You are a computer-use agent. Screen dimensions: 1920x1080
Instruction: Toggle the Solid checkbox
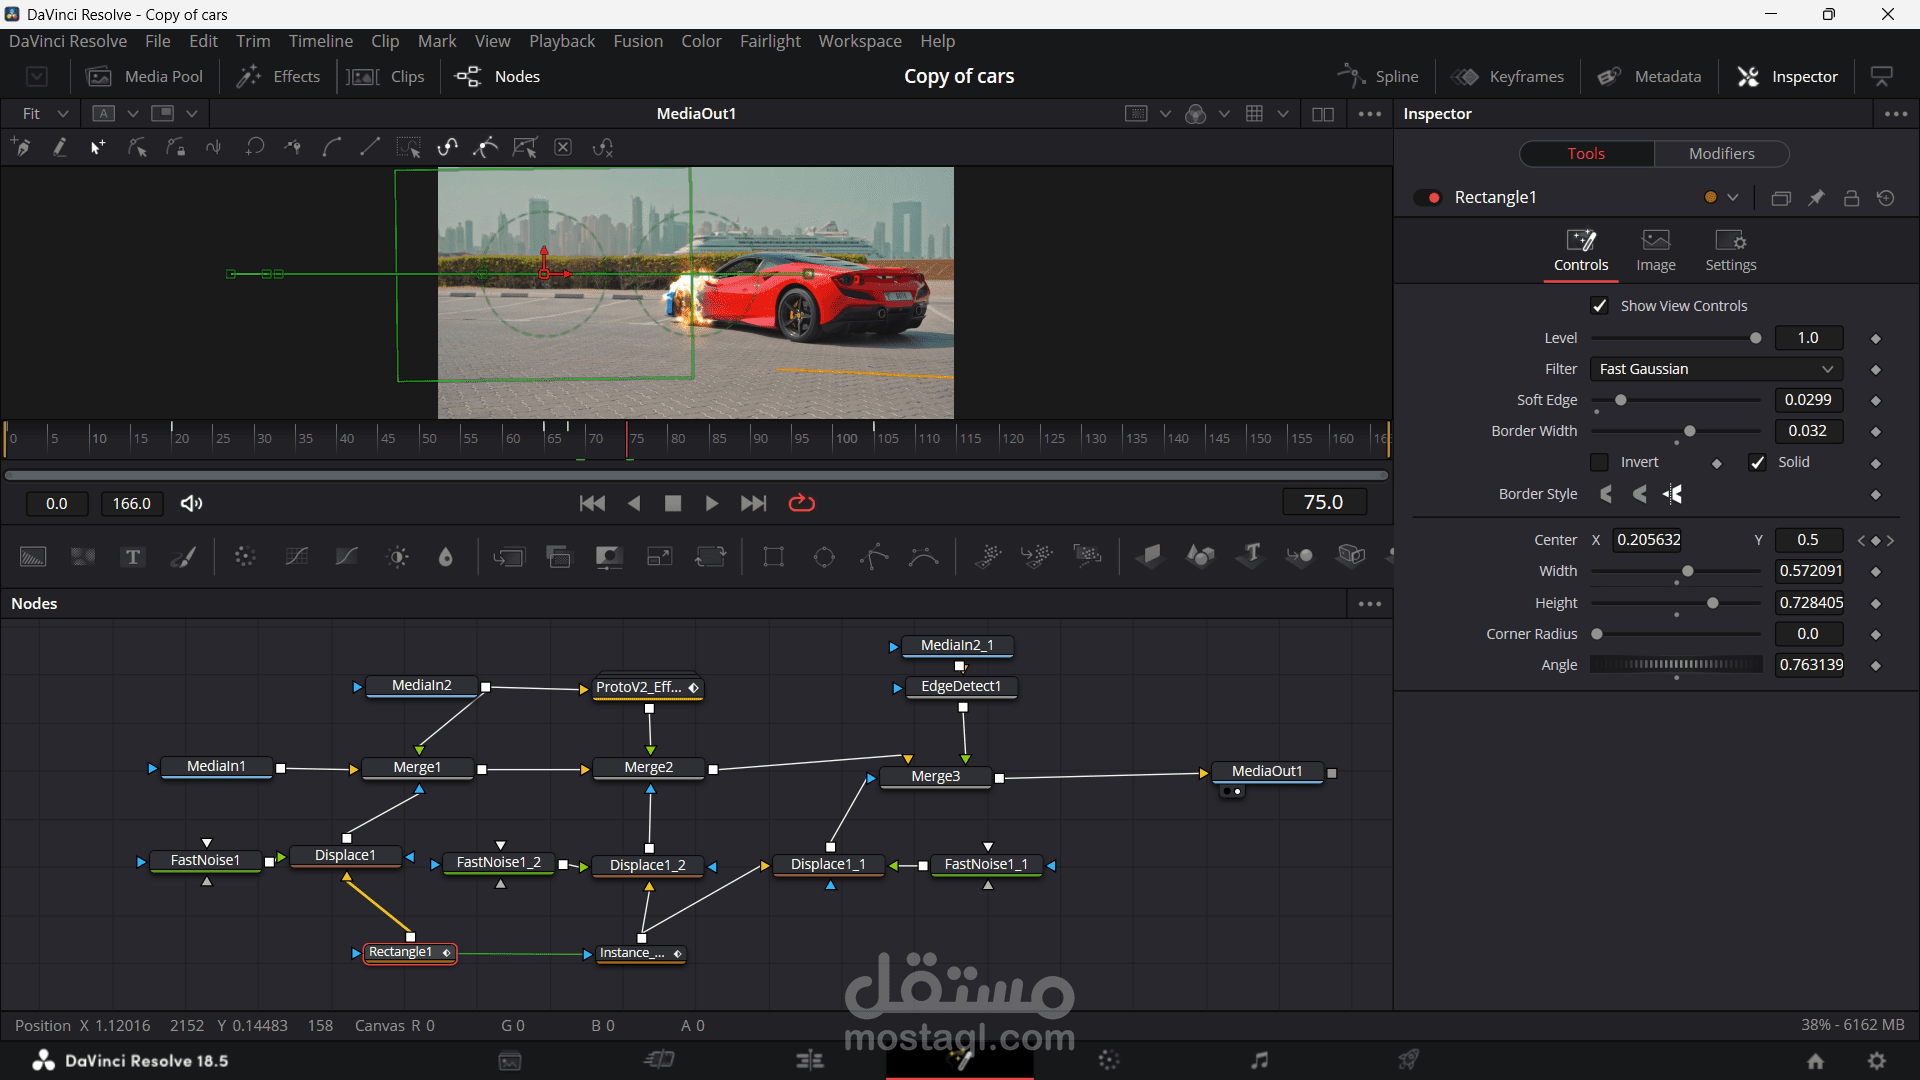[x=1757, y=462]
